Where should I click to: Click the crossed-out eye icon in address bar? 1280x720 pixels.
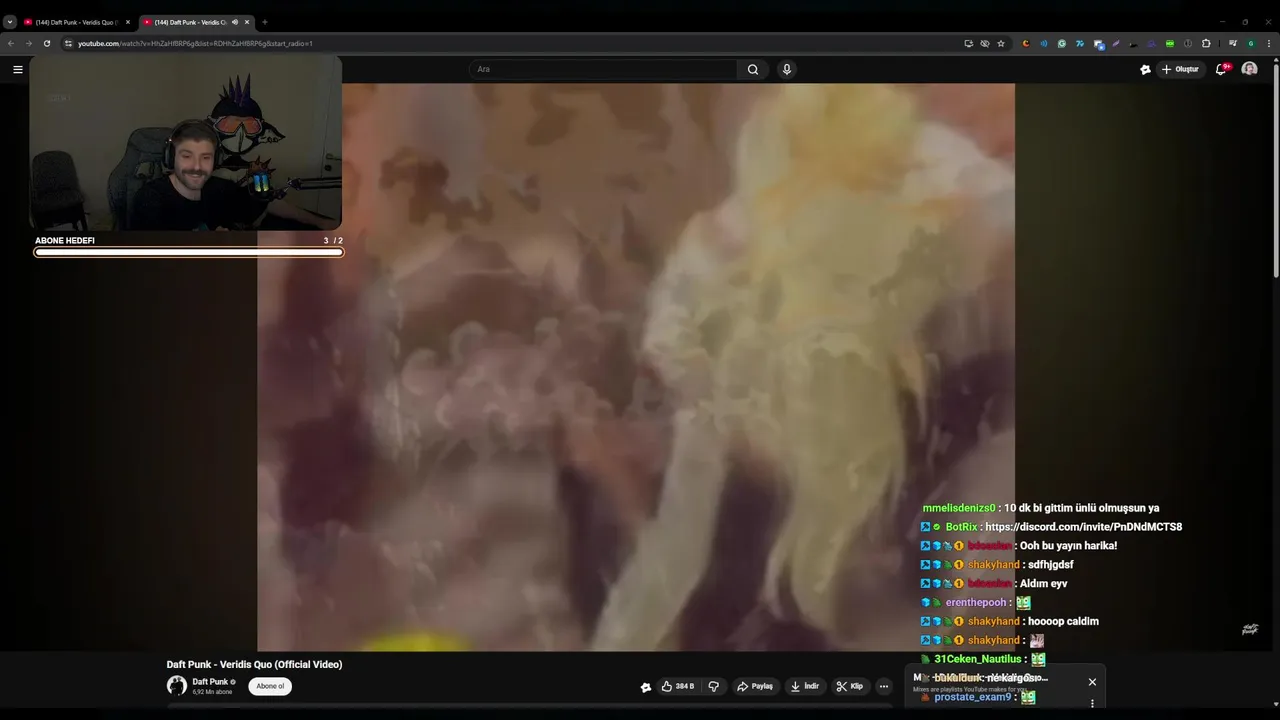point(985,43)
